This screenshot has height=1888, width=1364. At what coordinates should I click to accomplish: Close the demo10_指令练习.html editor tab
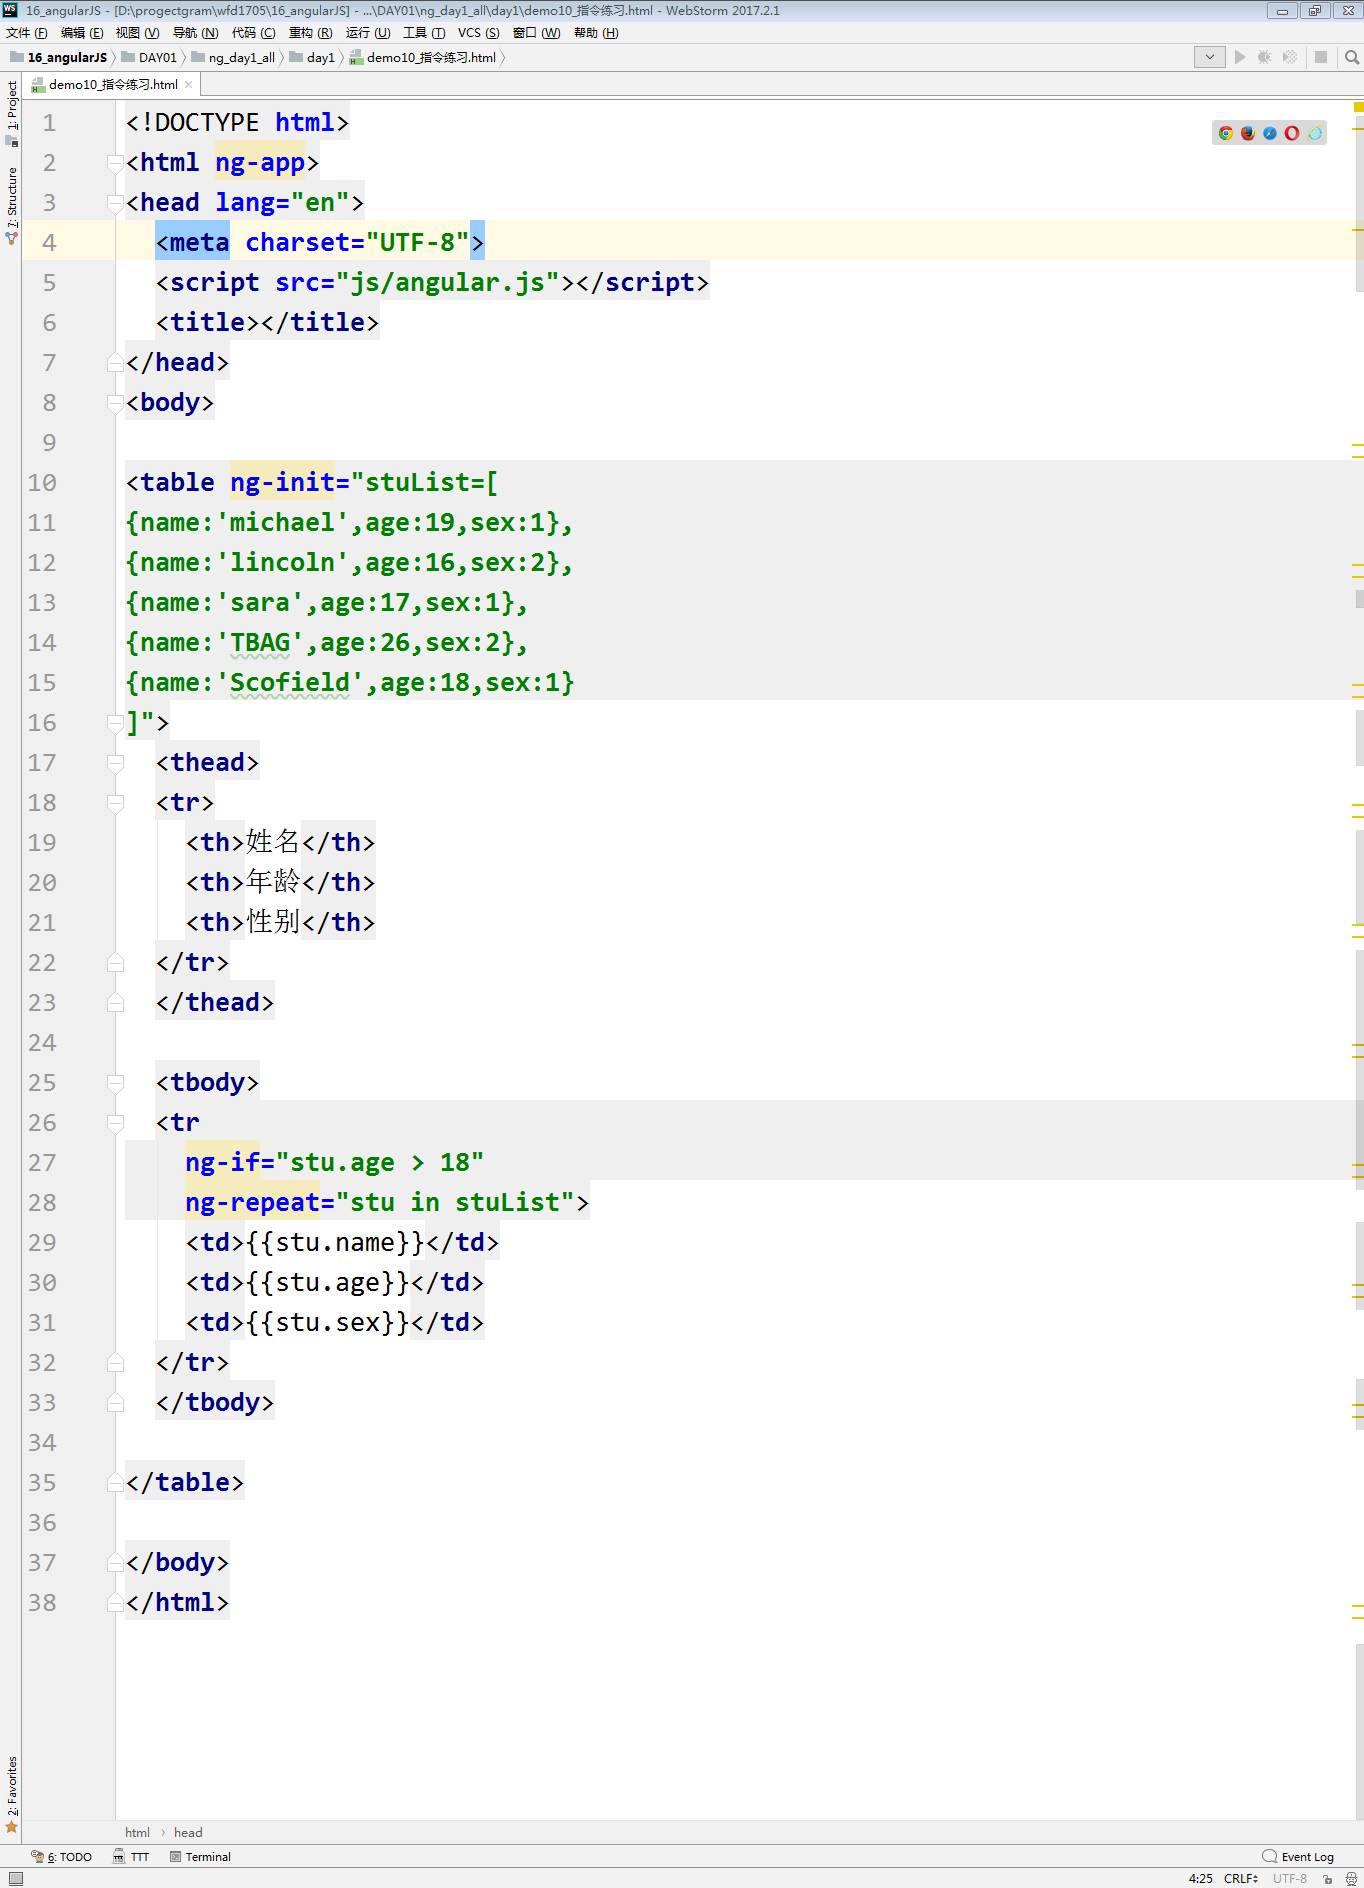tap(188, 85)
